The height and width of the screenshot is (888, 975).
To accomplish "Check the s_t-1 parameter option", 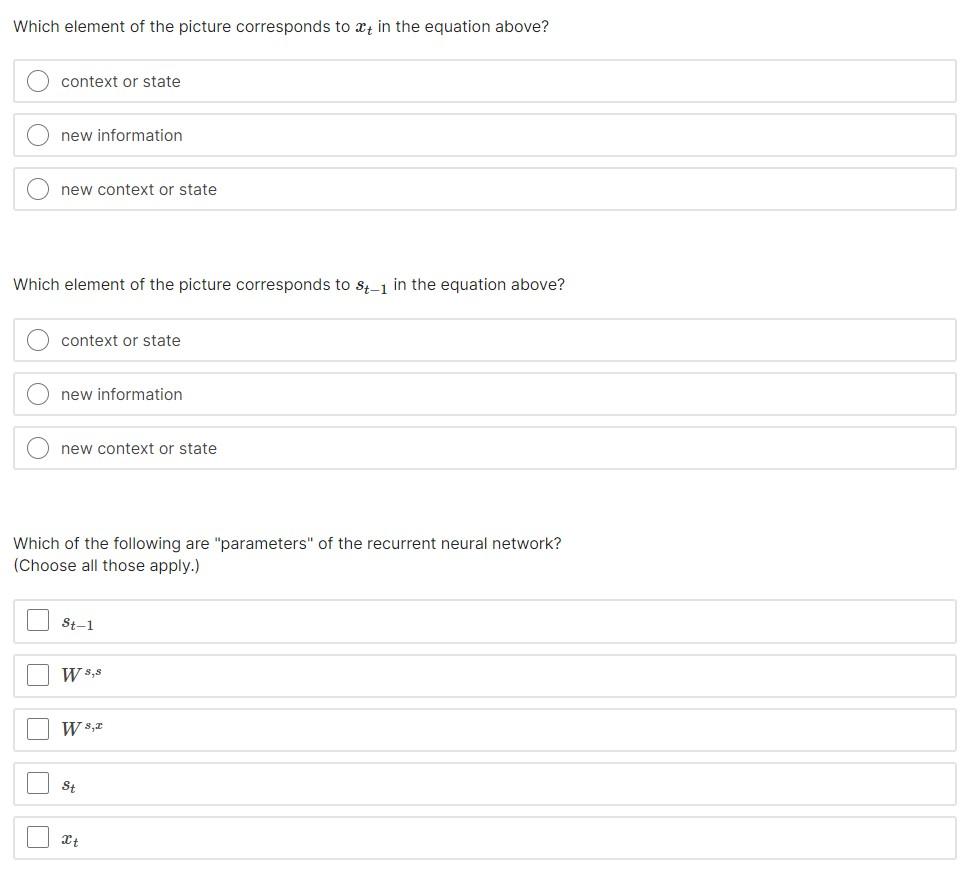I will point(38,620).
